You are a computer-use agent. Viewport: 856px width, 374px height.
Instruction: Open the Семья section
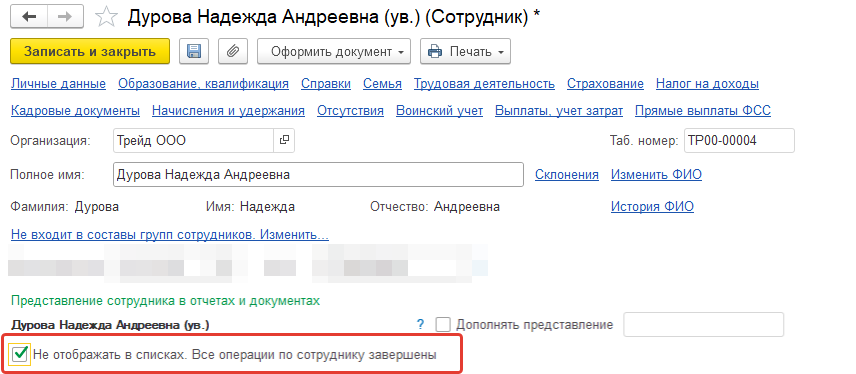(x=383, y=84)
